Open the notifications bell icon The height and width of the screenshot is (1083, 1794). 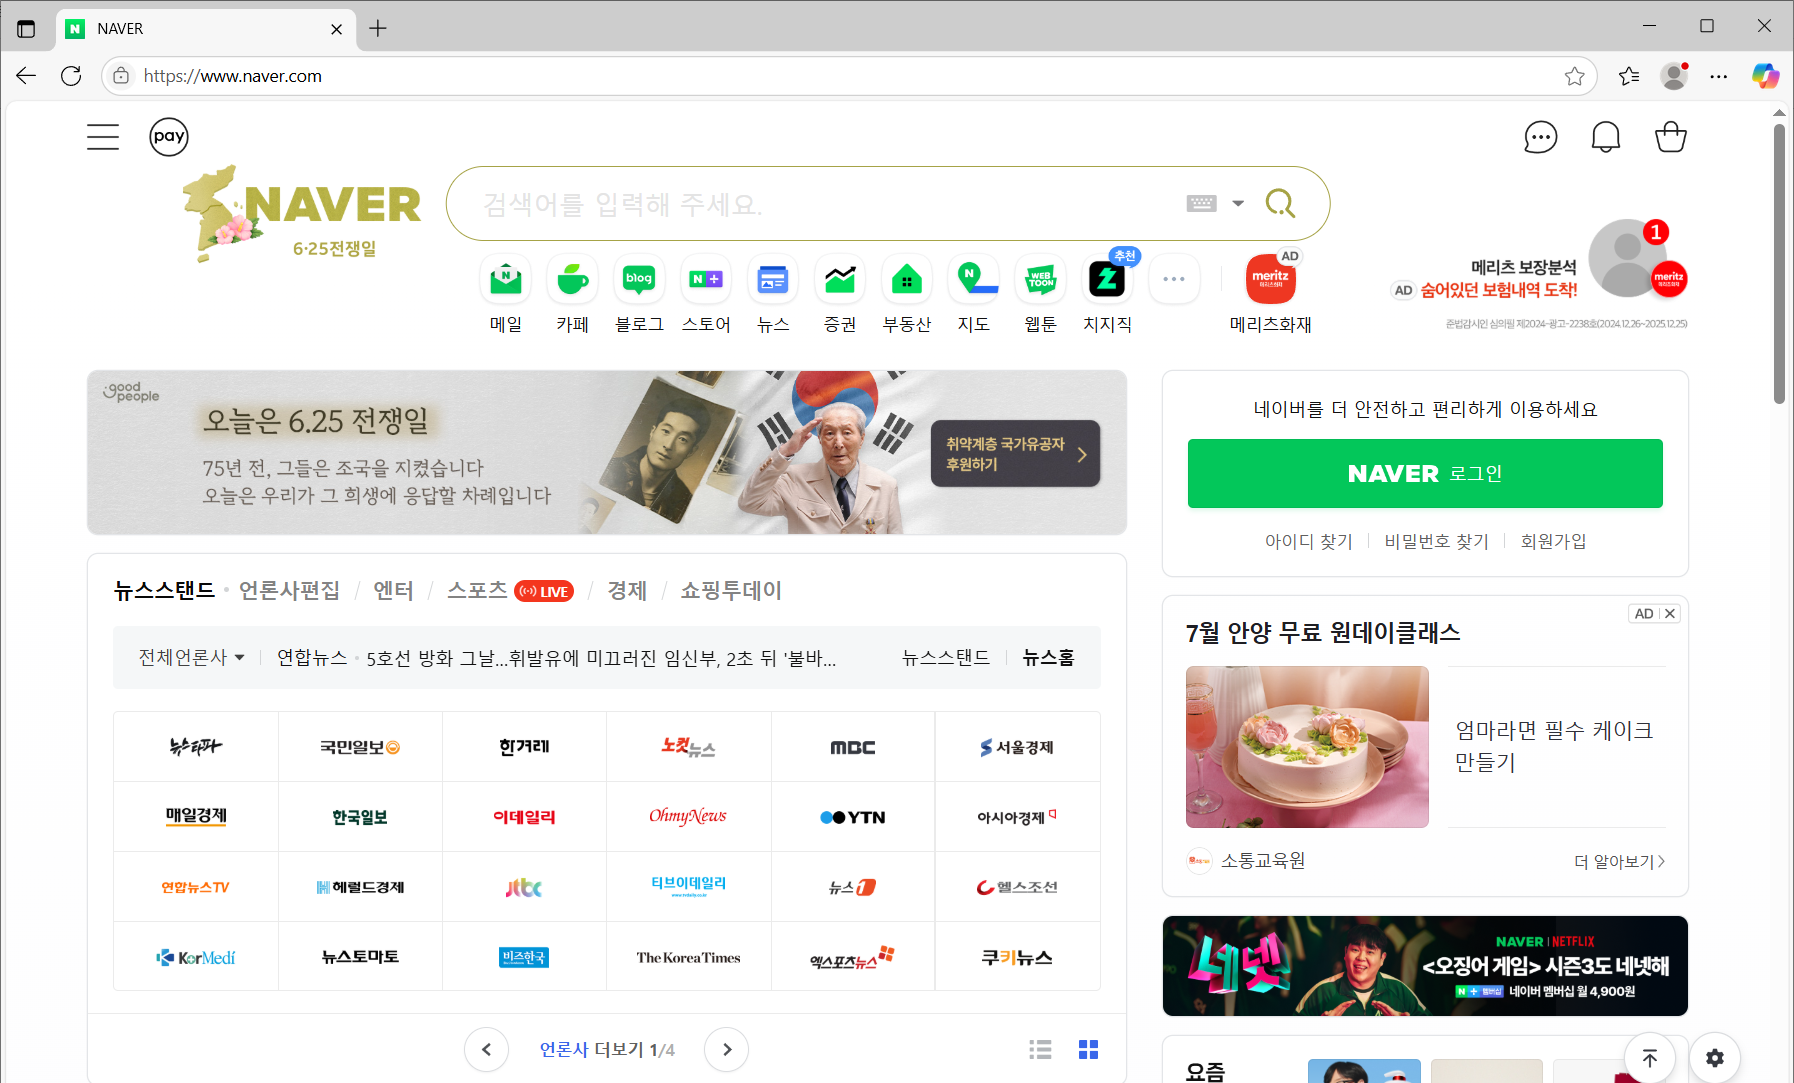1606,137
